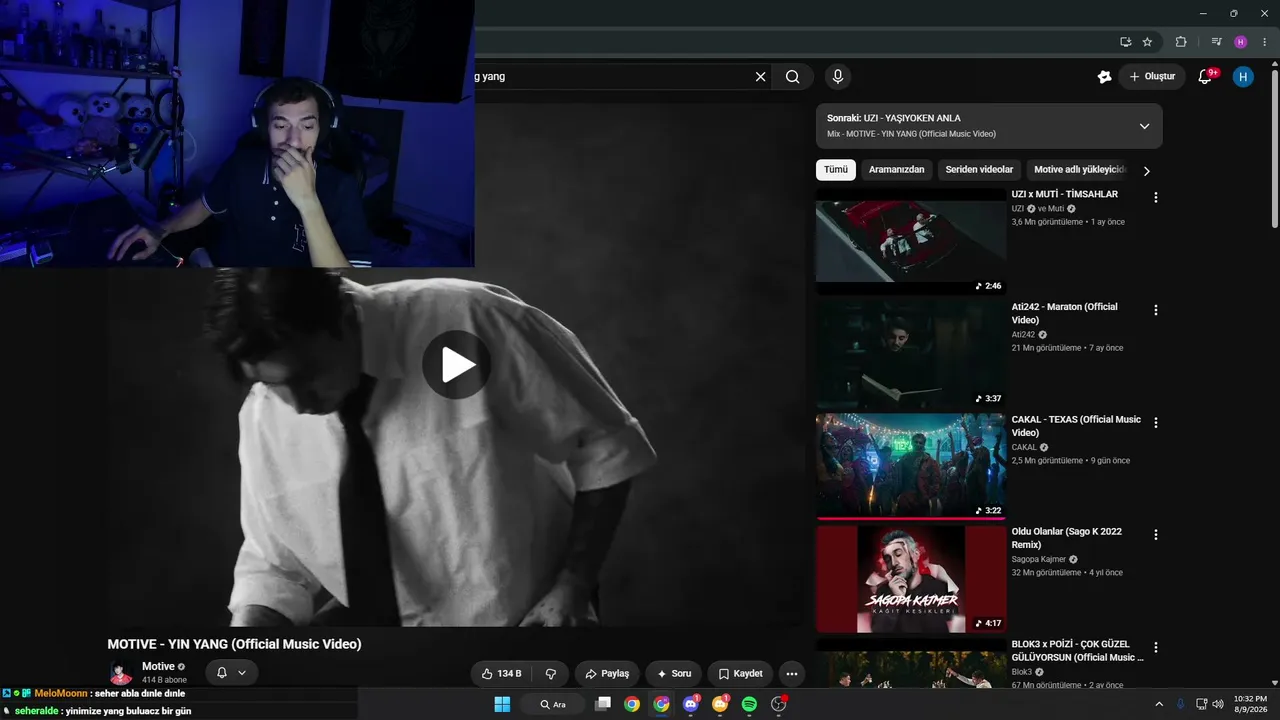The image size is (1280, 720).
Task: Open options for UZI x MUTİ - TİMSAHLAR
Action: [x=1156, y=198]
